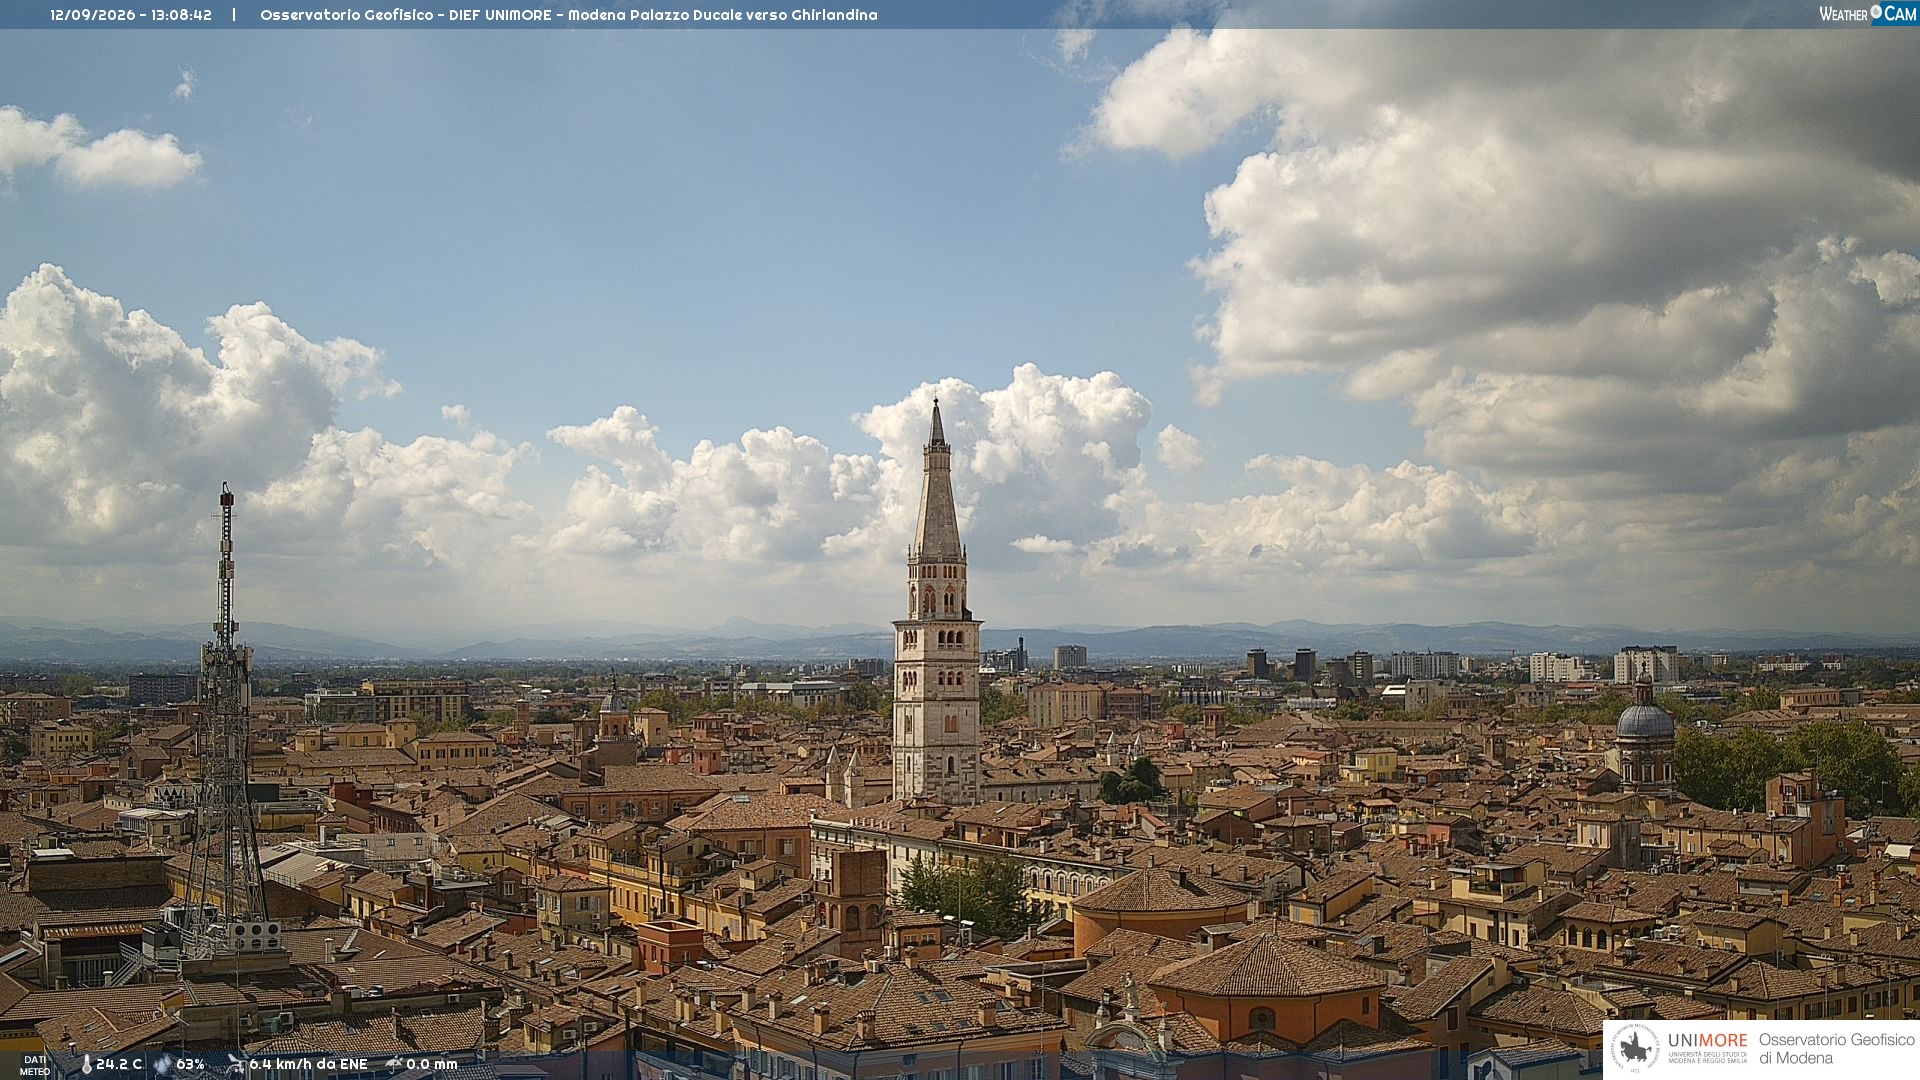This screenshot has height=1080, width=1920.
Task: Select the 0.0 mm rainfall reading
Action: pos(432,1065)
